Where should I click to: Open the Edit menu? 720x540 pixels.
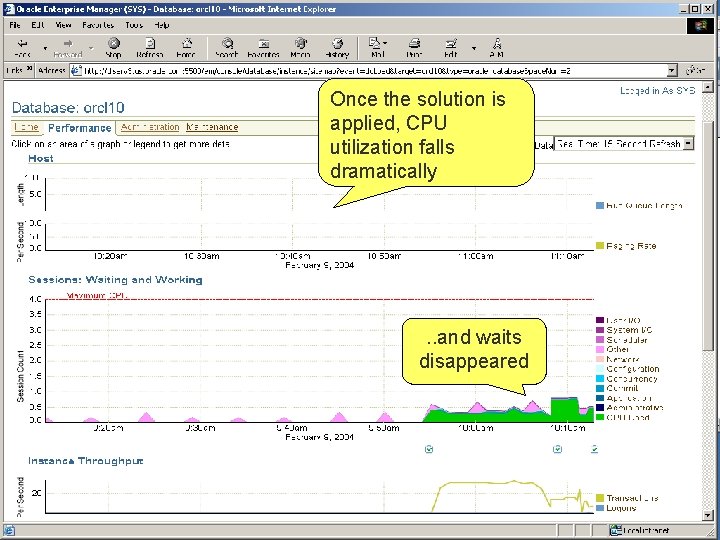[38, 25]
